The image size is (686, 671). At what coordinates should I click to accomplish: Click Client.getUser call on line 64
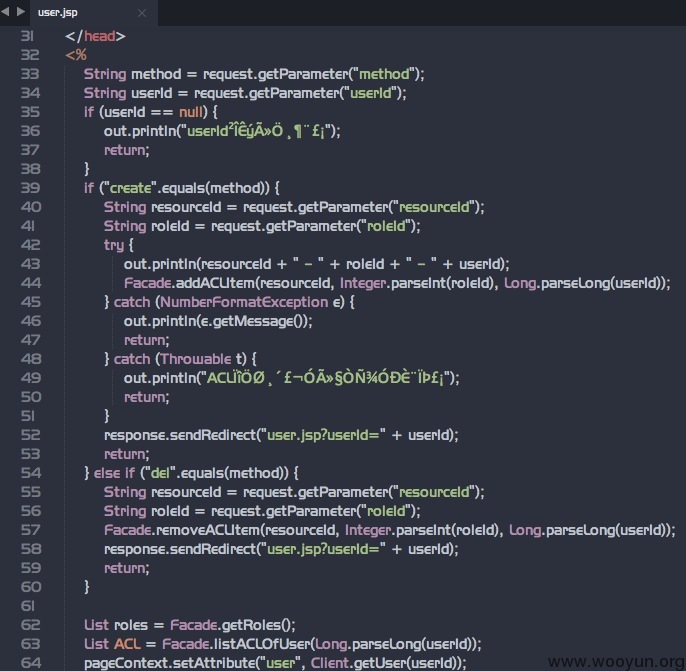(x=386, y=663)
